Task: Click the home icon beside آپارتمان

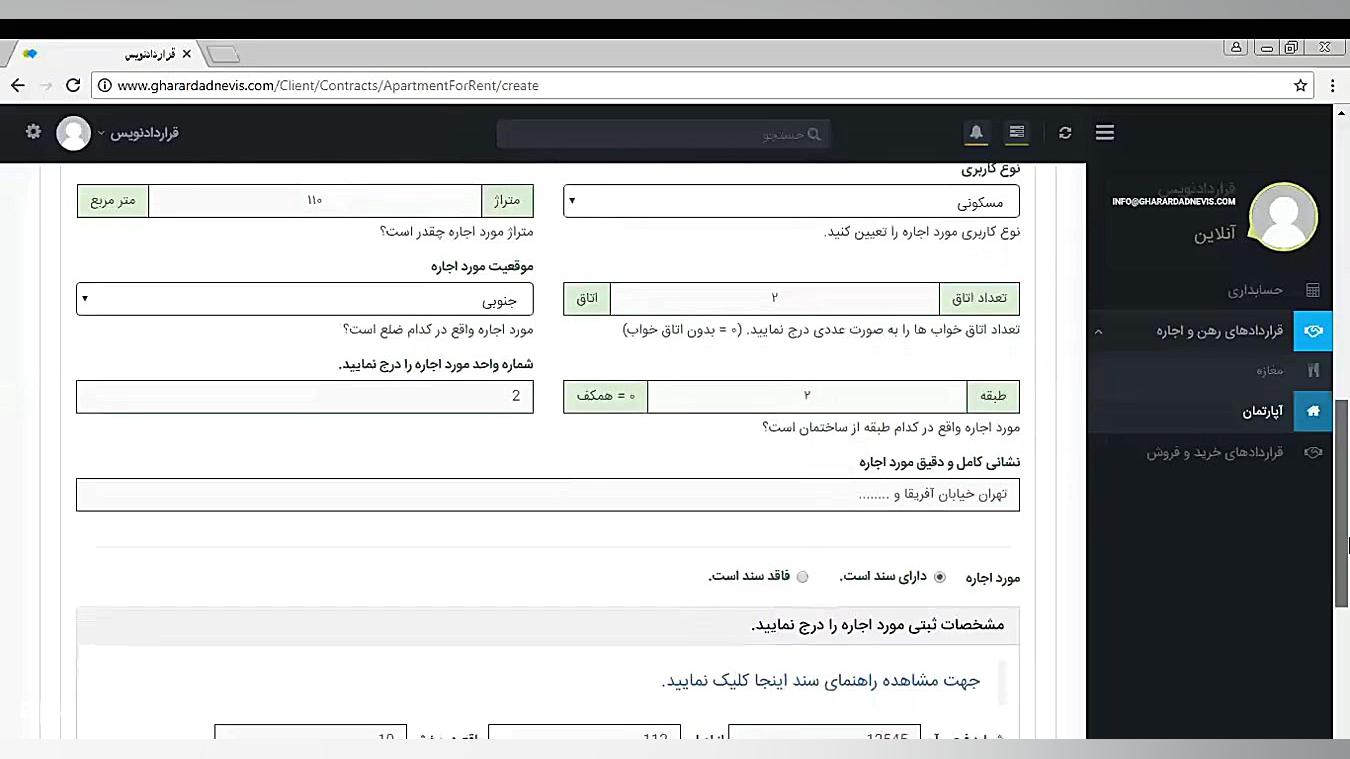Action: coord(1313,411)
